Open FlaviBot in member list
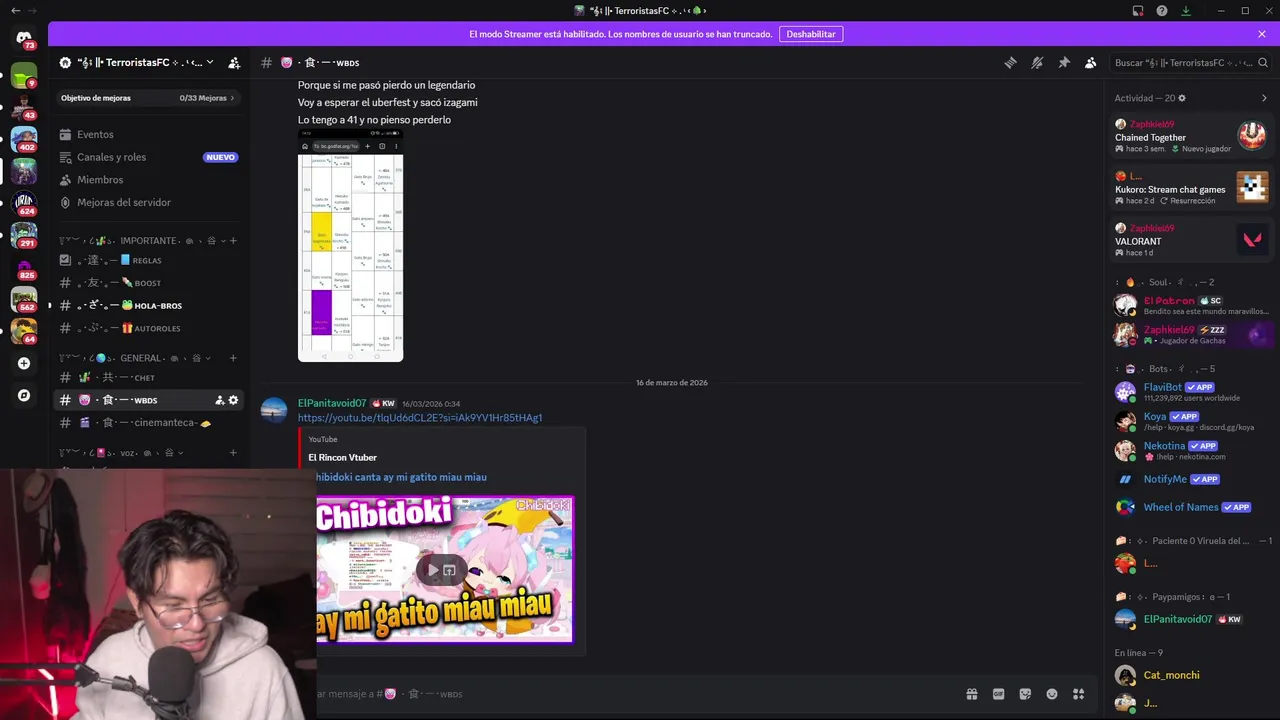 pos(1191,391)
